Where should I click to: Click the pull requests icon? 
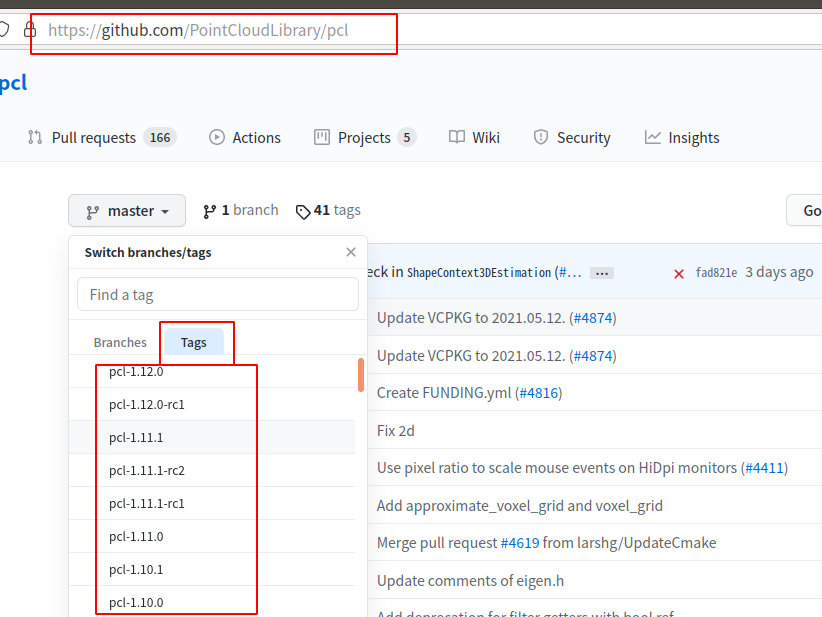tap(35, 137)
